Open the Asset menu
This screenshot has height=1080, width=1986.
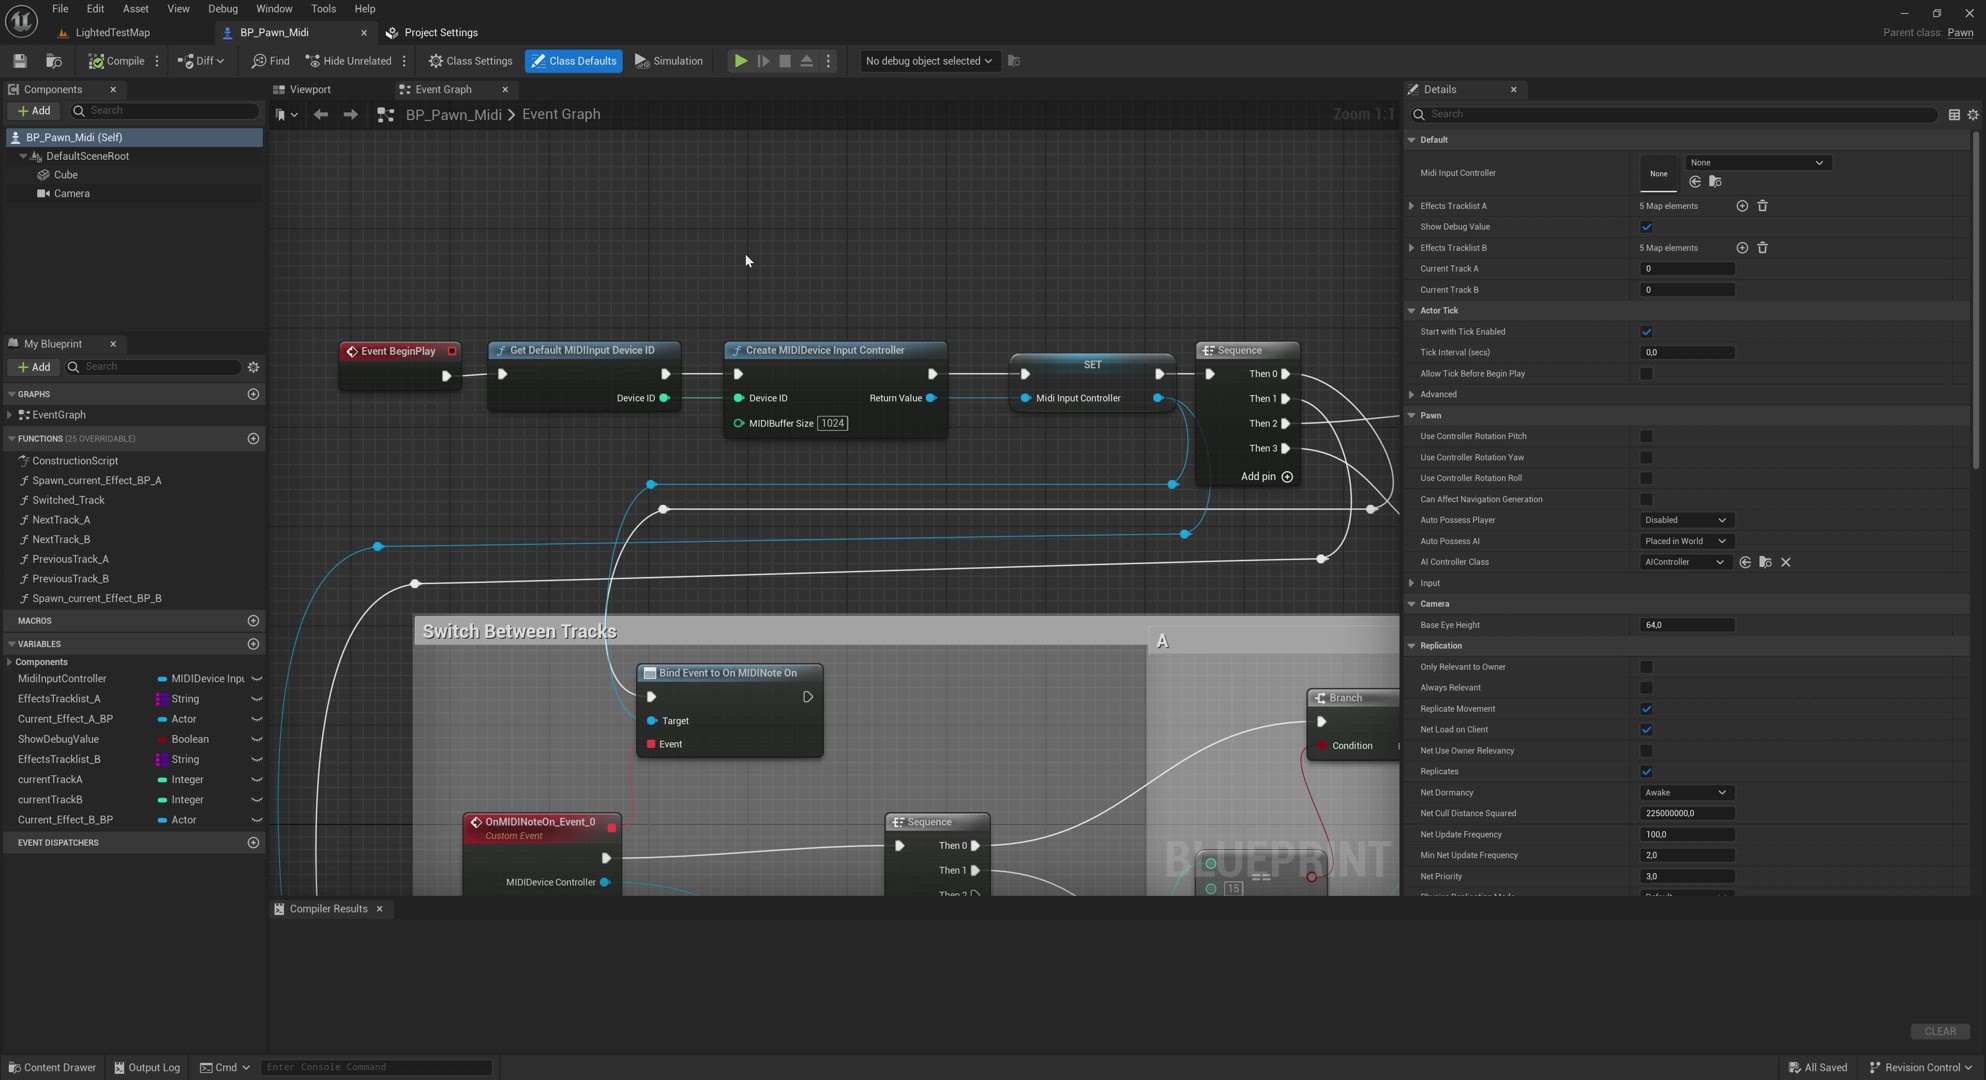135,9
